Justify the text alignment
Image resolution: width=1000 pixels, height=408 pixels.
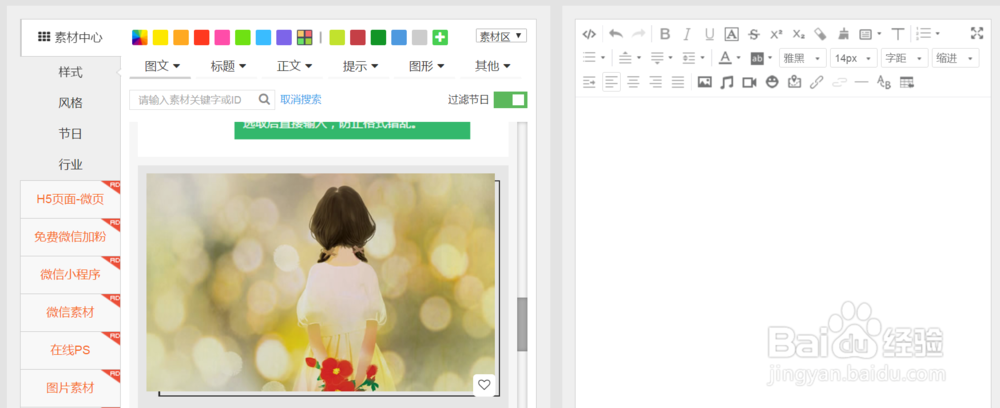click(x=678, y=82)
